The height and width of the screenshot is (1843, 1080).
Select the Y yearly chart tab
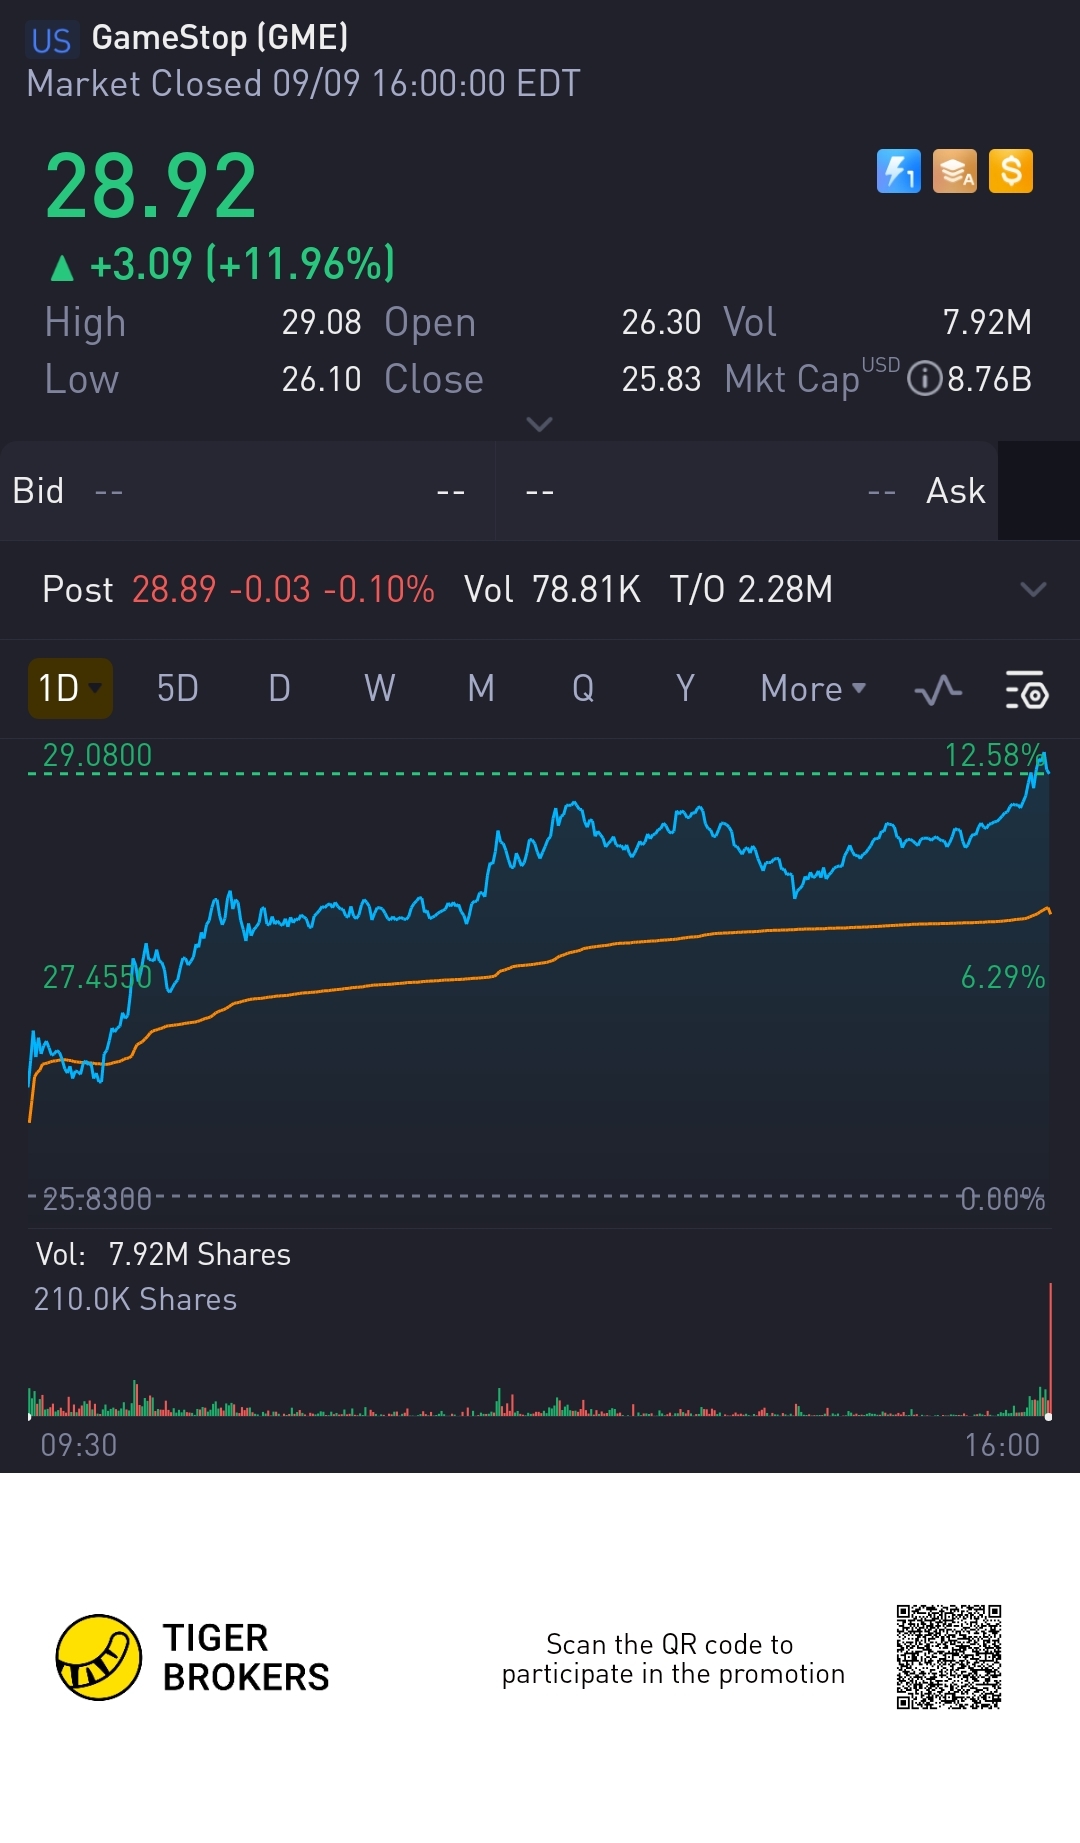(x=685, y=689)
